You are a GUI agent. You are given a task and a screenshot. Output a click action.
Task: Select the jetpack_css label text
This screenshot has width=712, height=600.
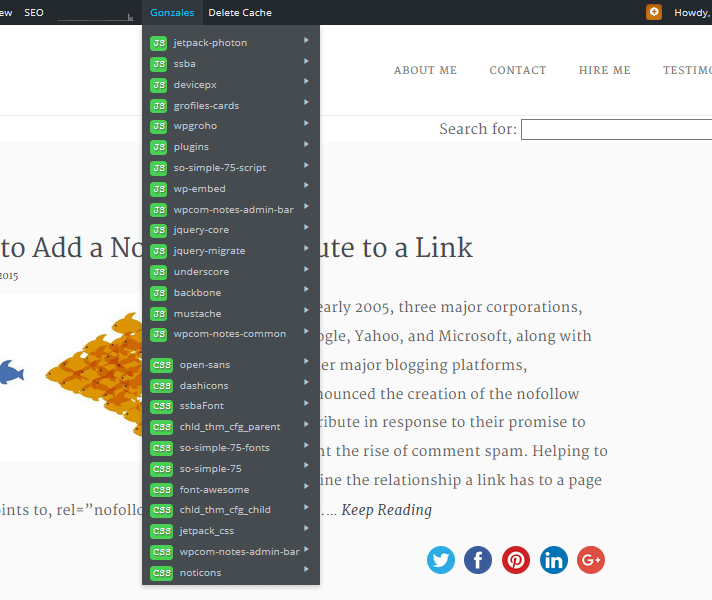207,531
